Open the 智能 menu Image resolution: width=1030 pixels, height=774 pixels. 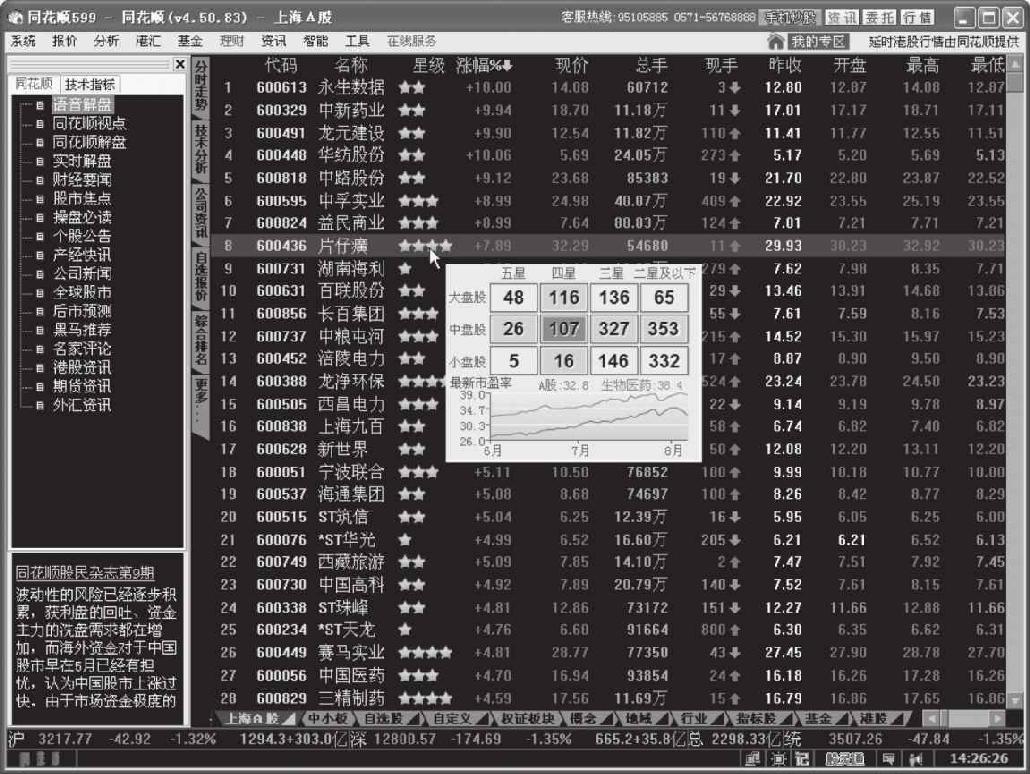[x=315, y=41]
